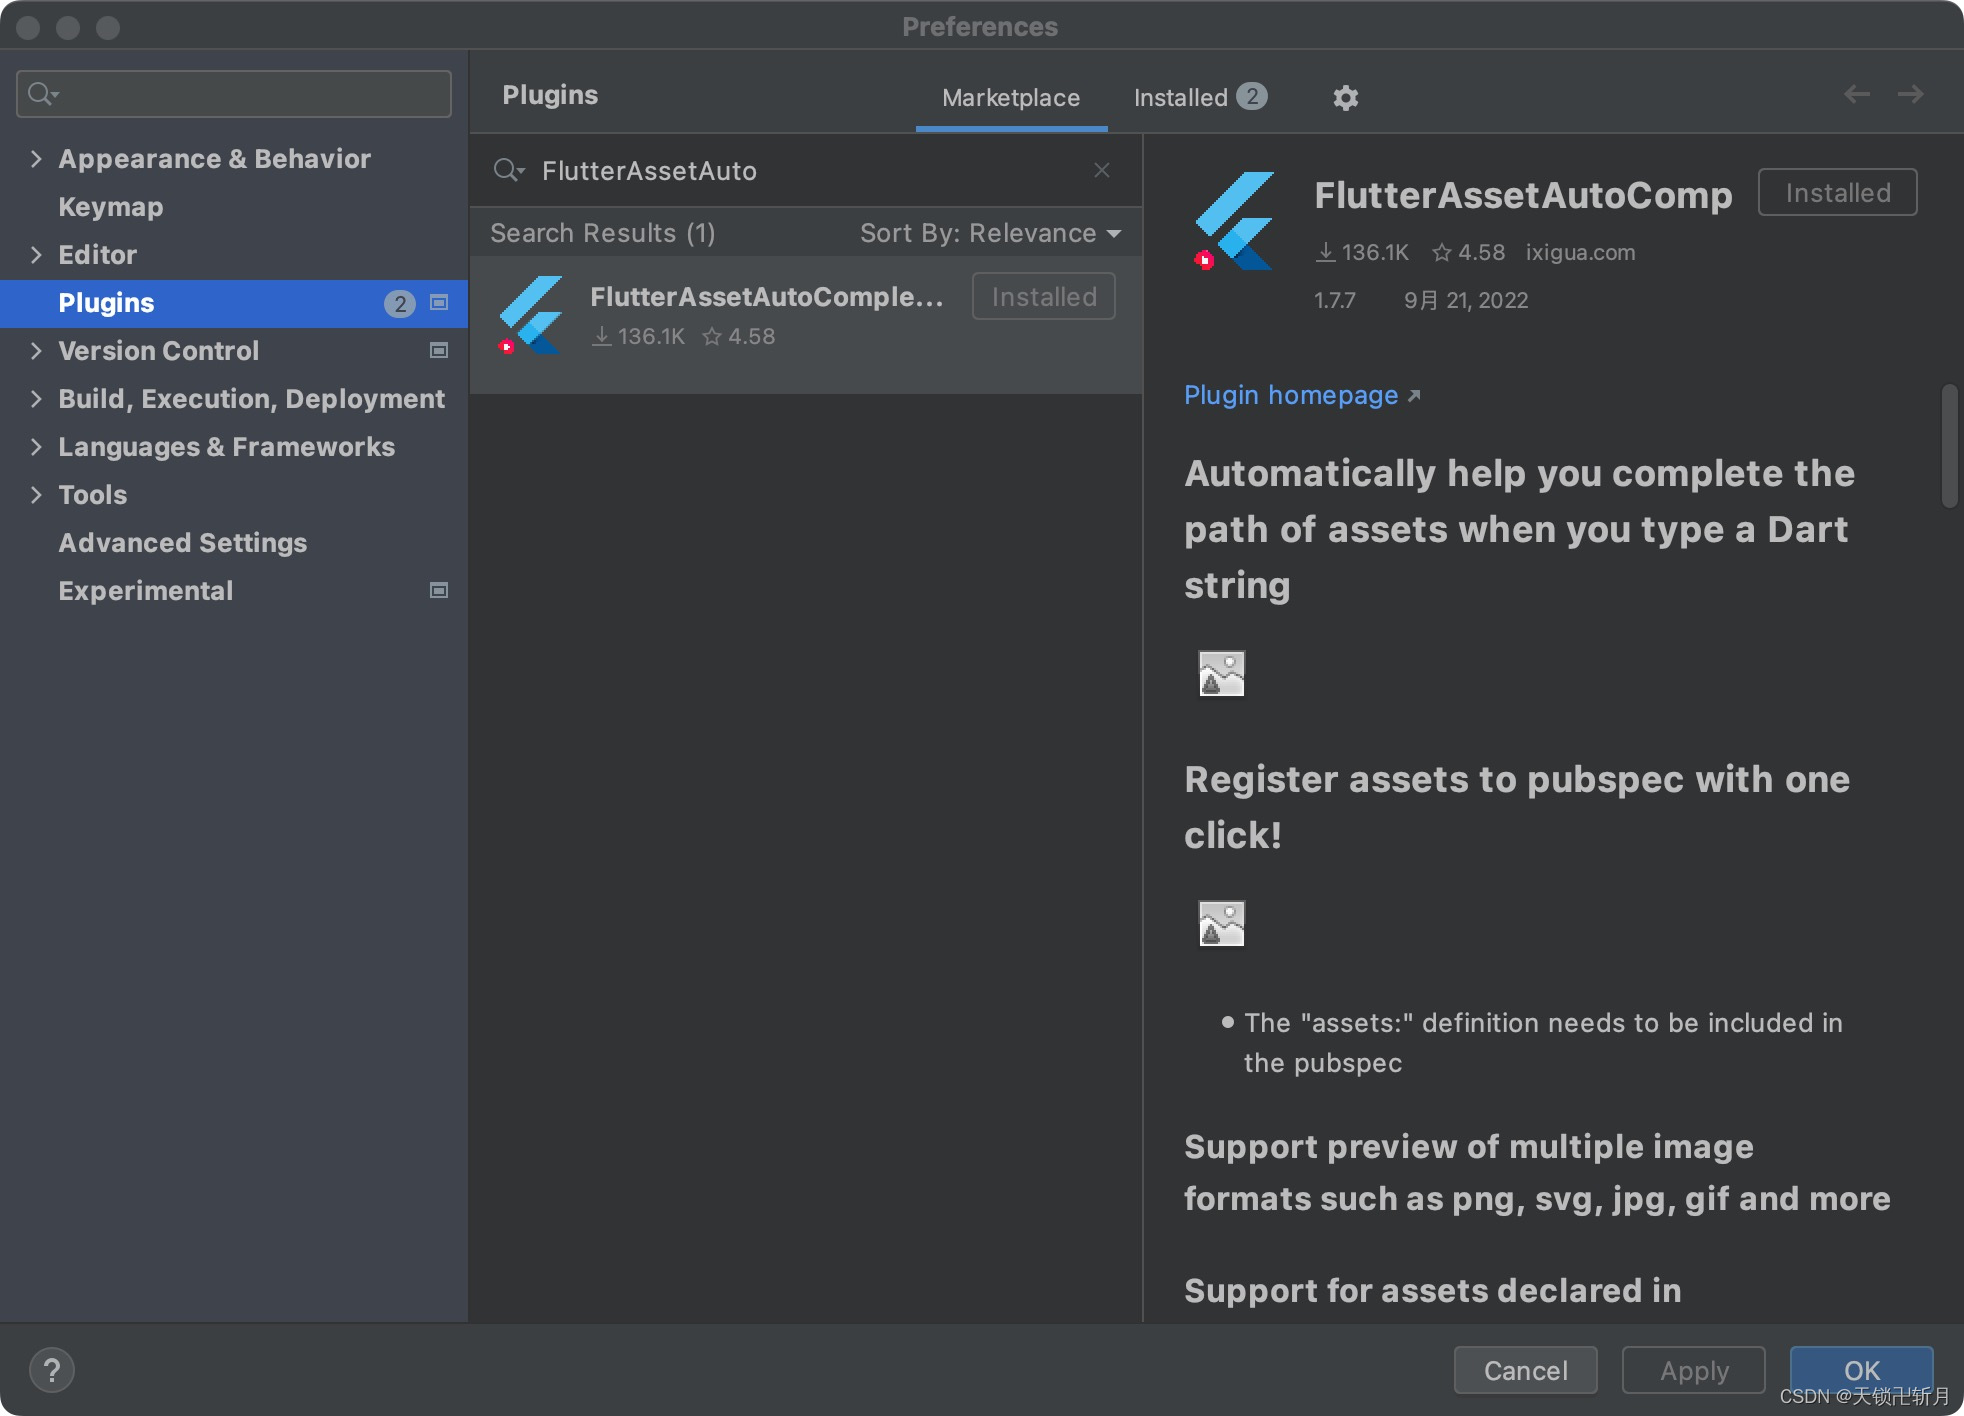
Task: Click the second broken image placeholder
Action: point(1221,923)
